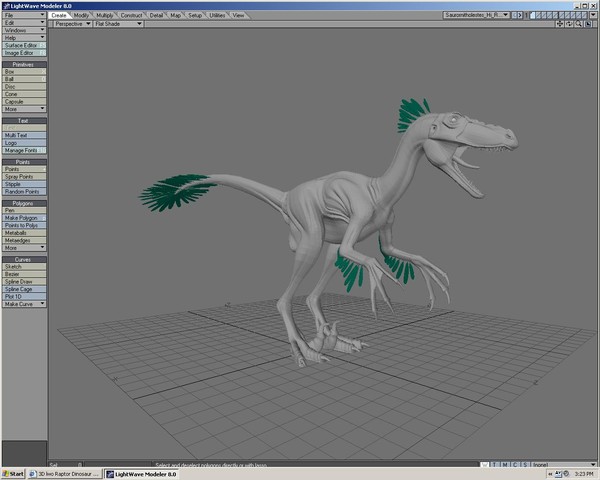Viewport: 600px width, 480px height.
Task: Open the Edit menu dropdown
Action: (x=24, y=23)
